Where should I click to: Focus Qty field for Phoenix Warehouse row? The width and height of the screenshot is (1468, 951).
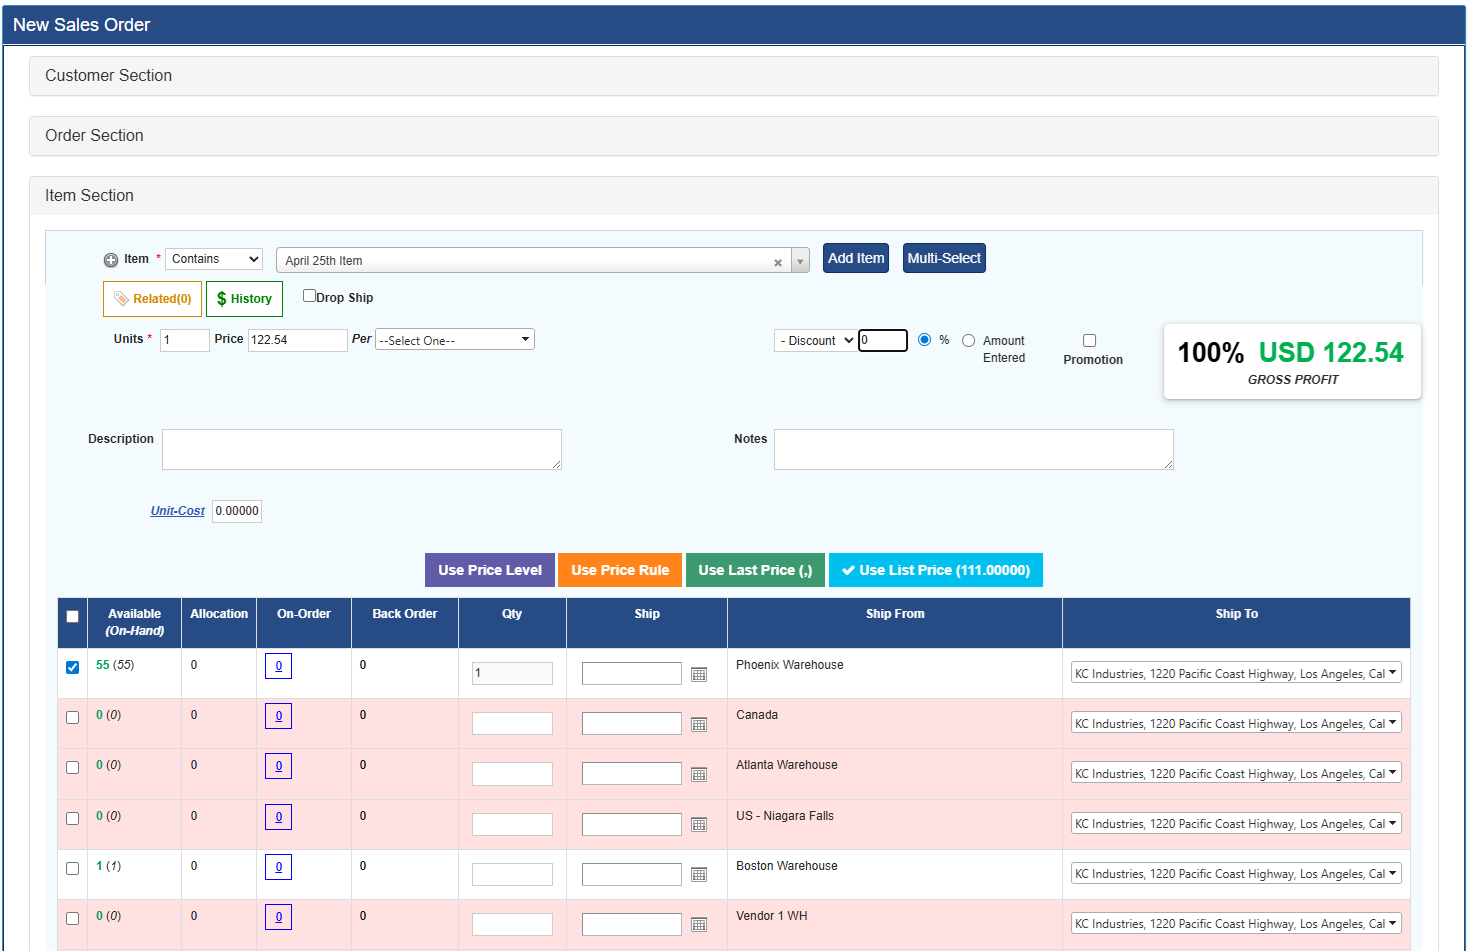(512, 674)
